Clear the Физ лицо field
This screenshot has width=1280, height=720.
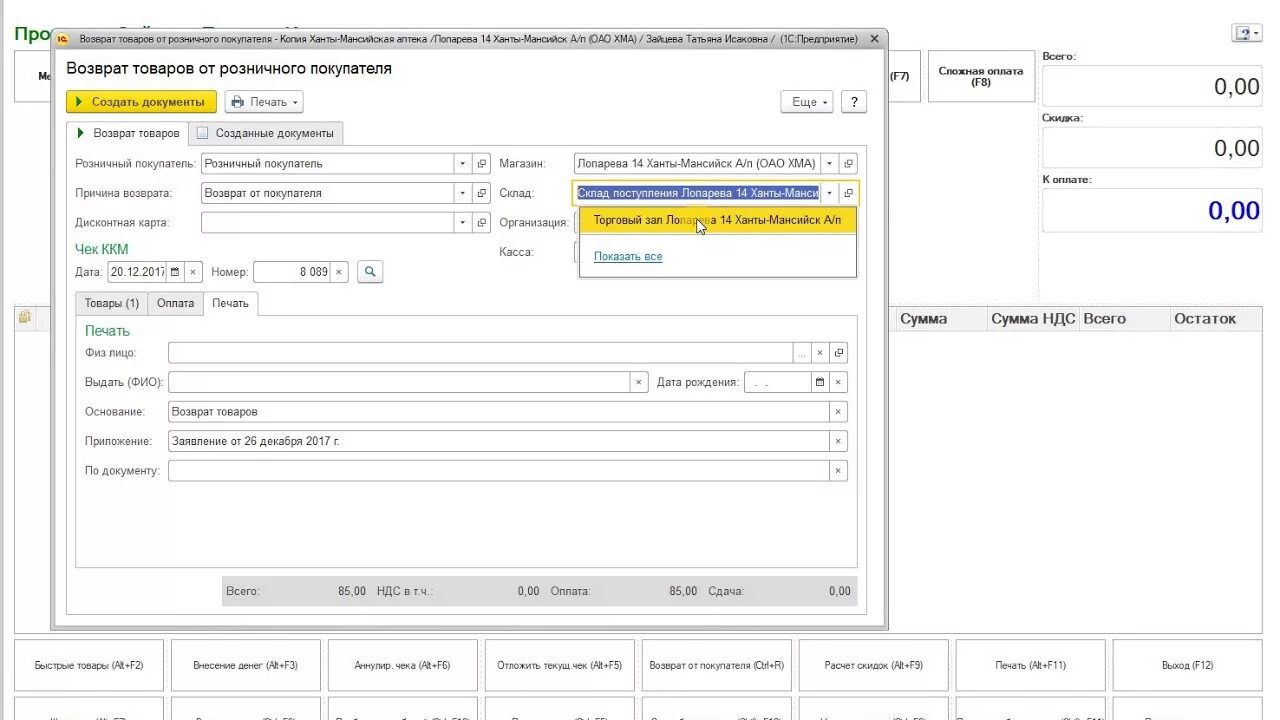tap(820, 353)
